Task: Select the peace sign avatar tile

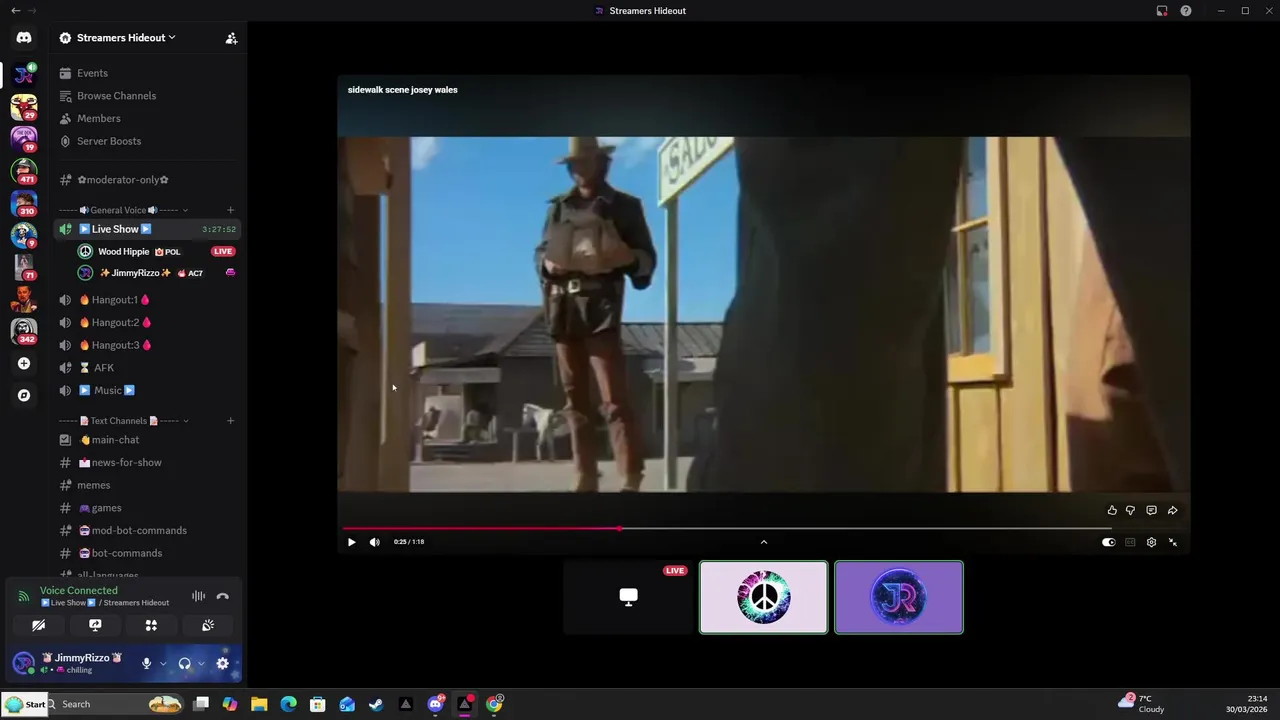Action: (x=764, y=597)
